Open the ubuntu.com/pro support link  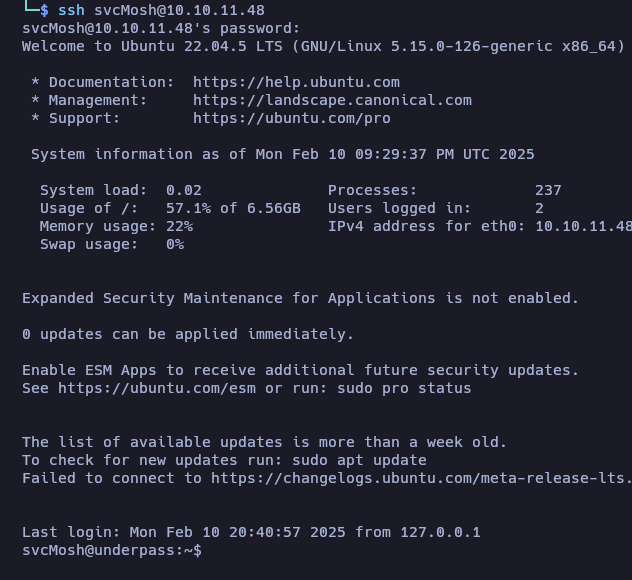click(292, 118)
